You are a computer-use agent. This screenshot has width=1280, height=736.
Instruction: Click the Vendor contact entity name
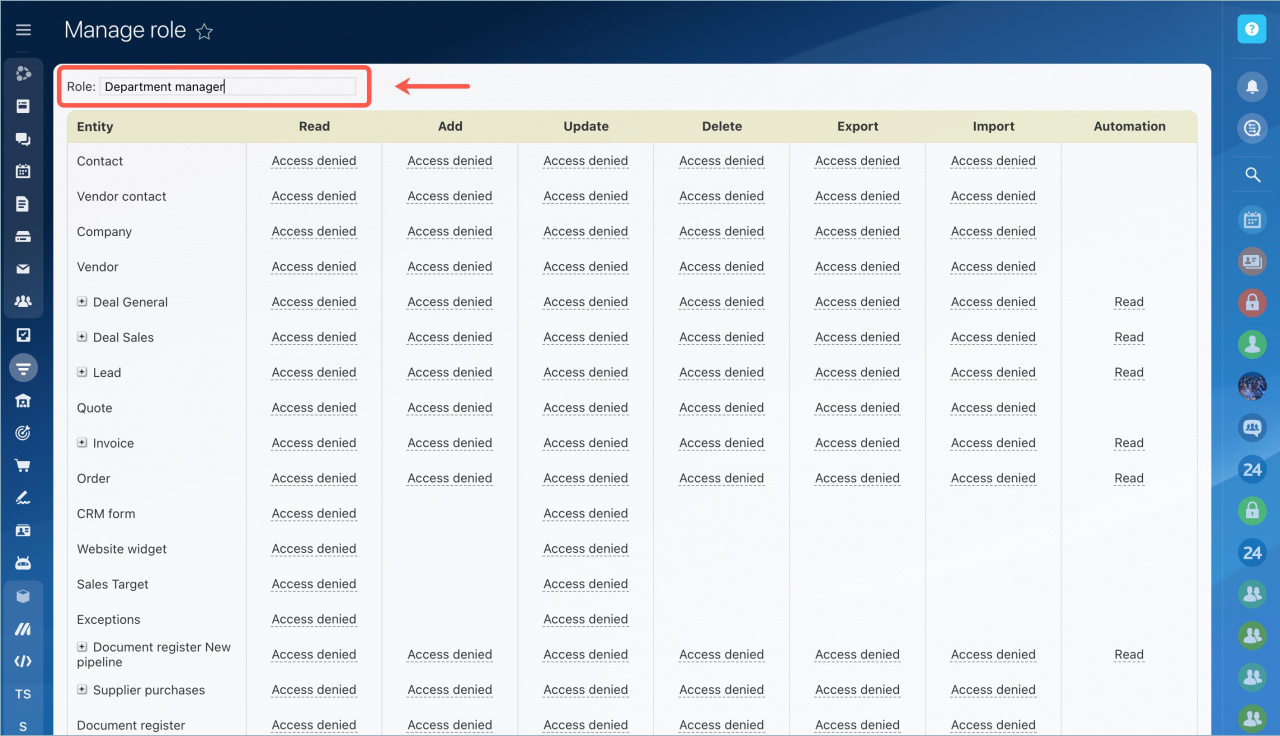click(x=122, y=196)
